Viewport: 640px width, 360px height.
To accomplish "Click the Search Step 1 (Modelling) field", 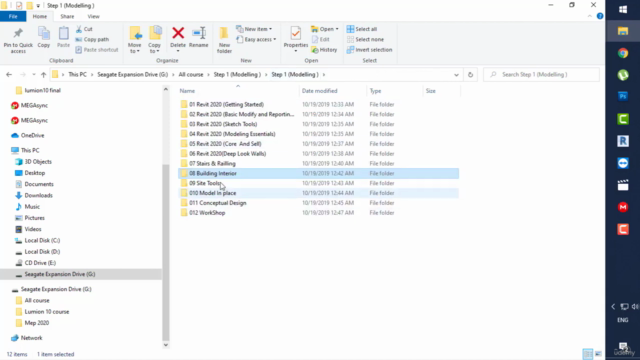I will [542, 75].
